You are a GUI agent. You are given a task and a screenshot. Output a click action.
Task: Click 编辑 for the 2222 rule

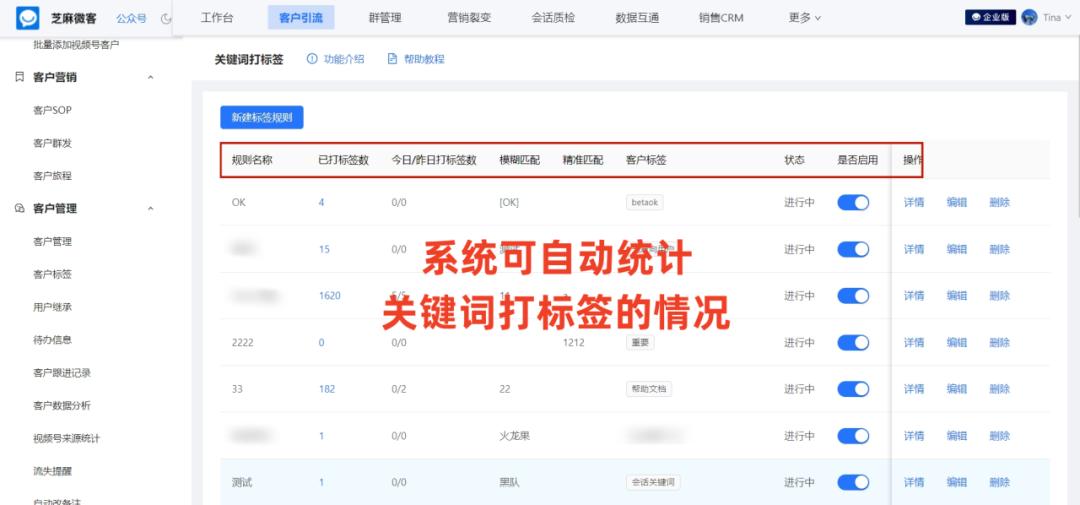(957, 342)
